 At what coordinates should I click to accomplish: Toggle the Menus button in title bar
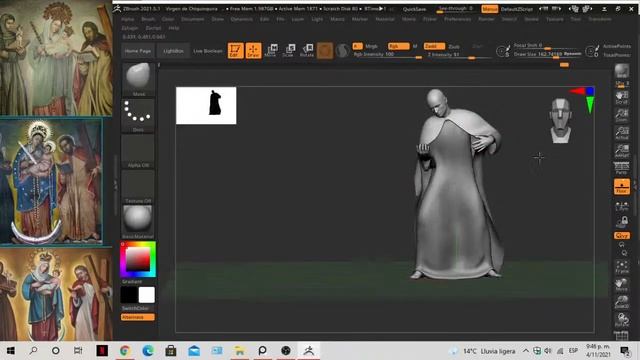tap(489, 9)
